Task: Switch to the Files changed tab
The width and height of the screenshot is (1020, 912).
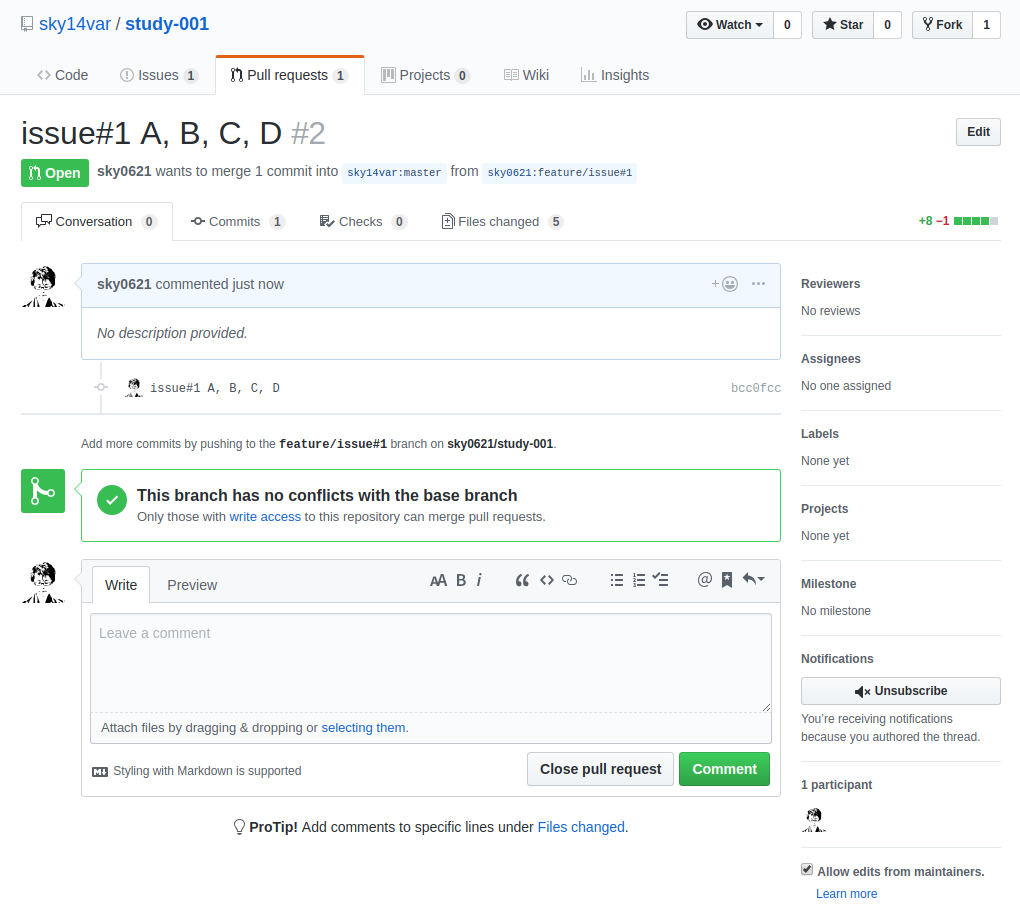Action: click(502, 222)
